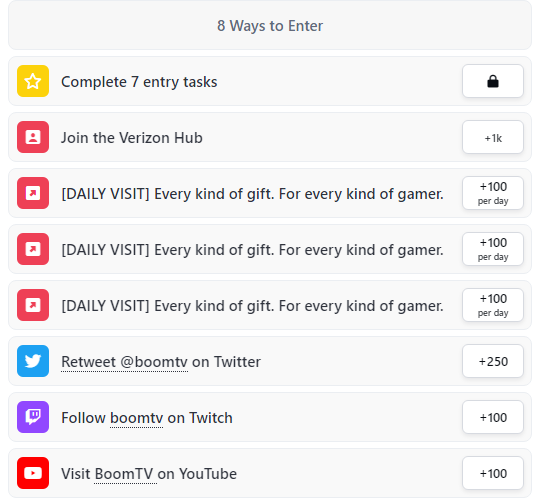Select Complete 7 entry tasks text

139,82
